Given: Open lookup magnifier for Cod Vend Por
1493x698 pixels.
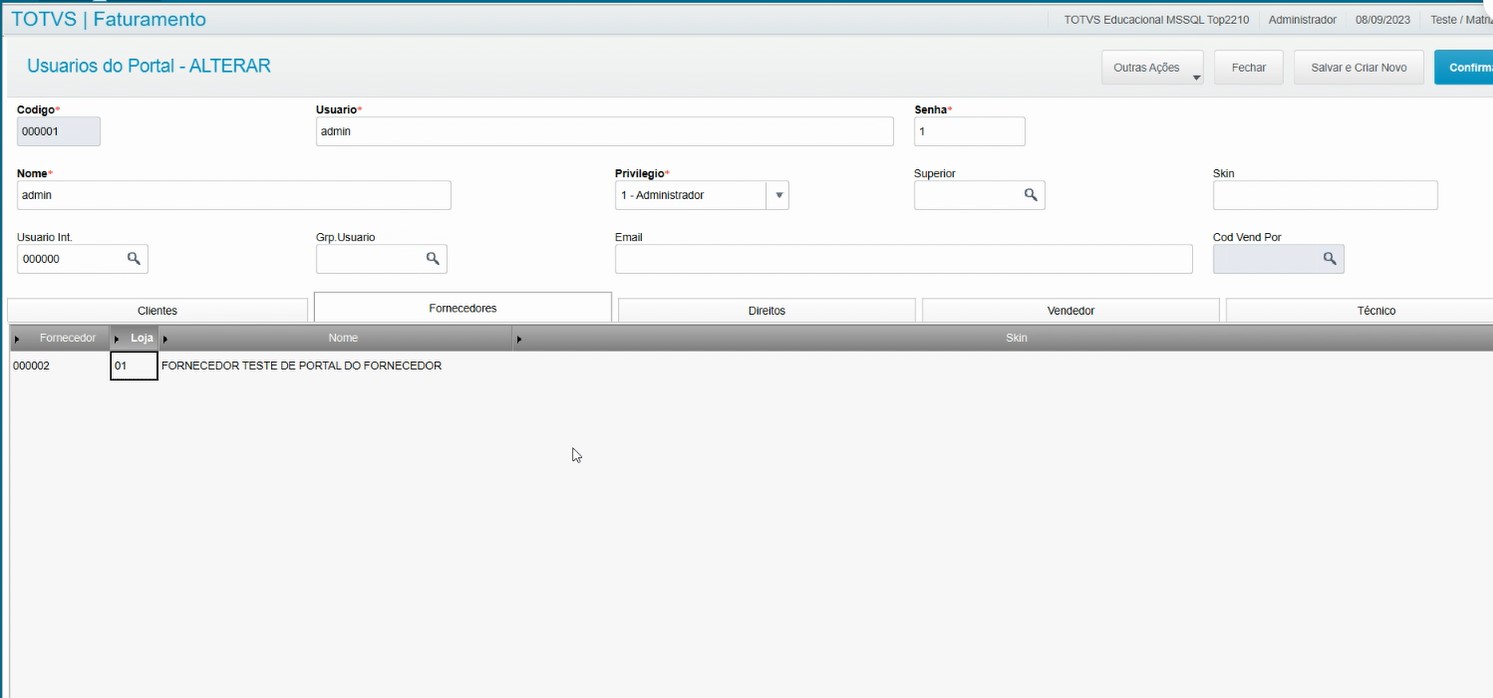Looking at the screenshot, I should point(1329,259).
